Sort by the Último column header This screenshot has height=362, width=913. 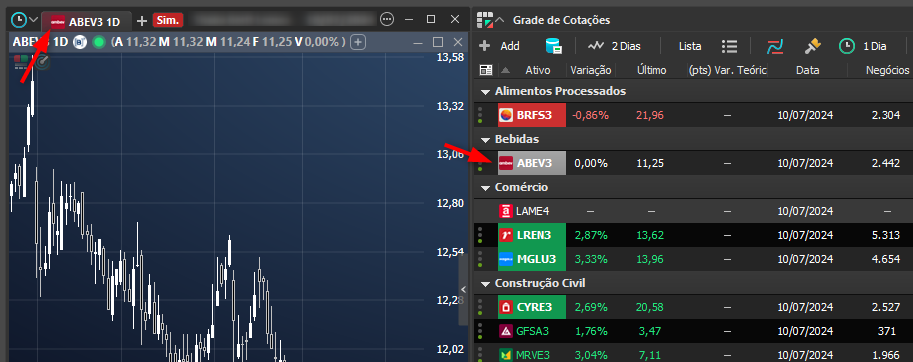[x=651, y=70]
